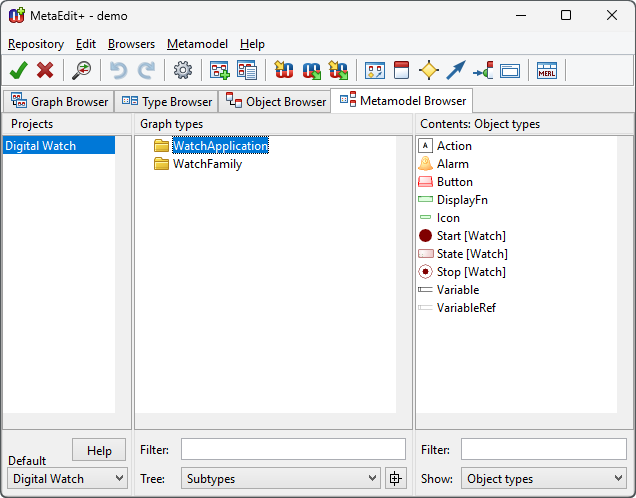Screen dimensions: 636x498
Task: Click the Redo arrow icon
Action: 146,70
